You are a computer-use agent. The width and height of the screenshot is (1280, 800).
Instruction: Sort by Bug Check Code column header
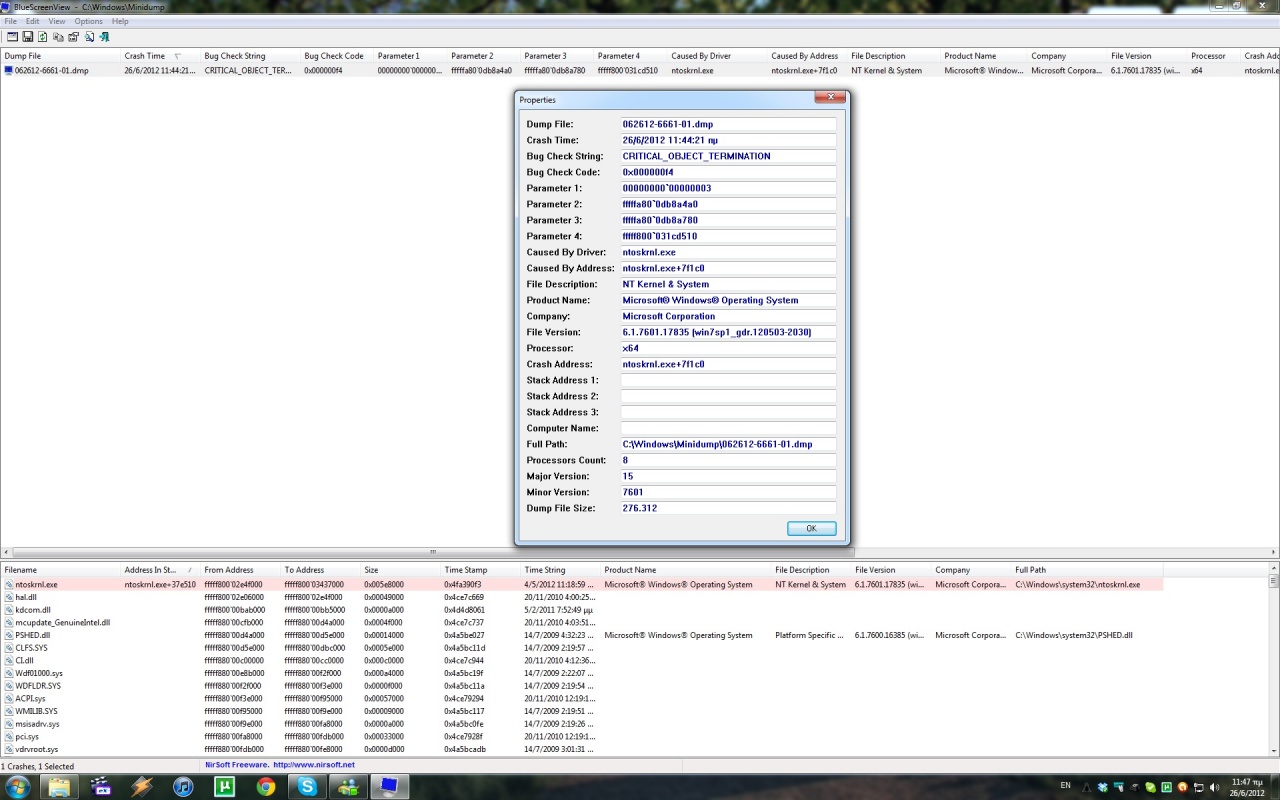(337, 56)
